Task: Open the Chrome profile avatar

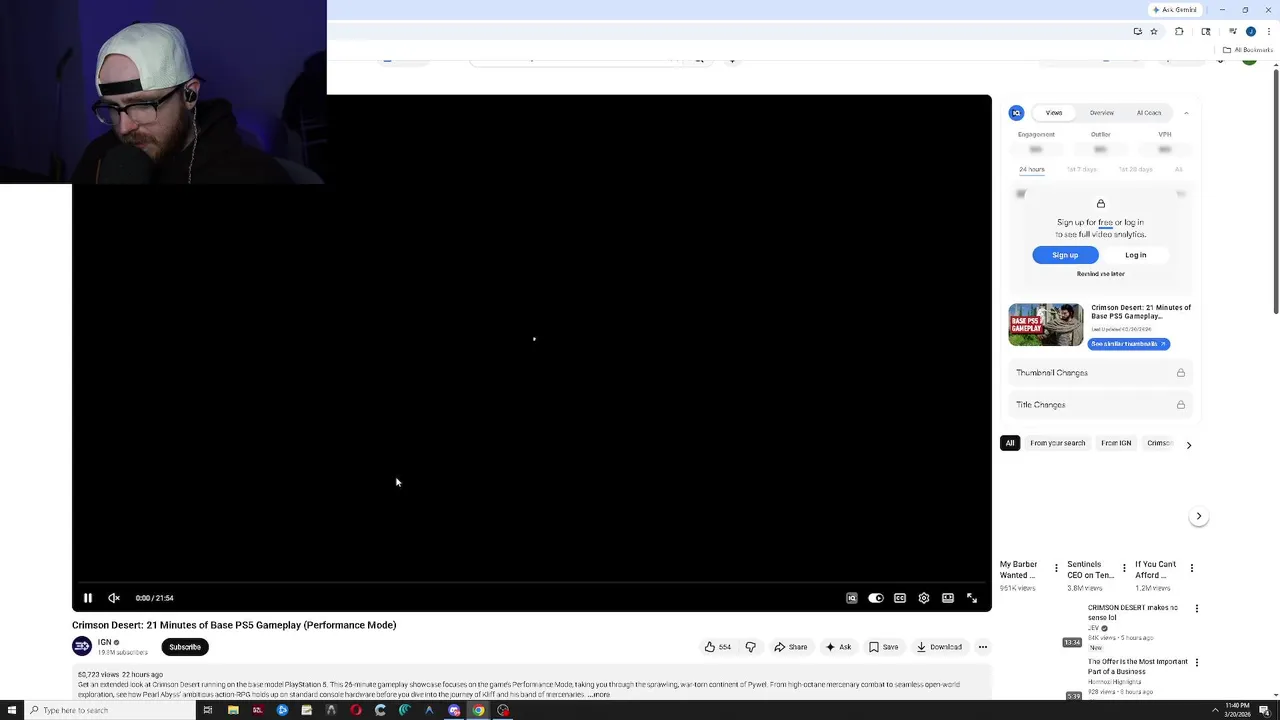Action: tap(1250, 31)
